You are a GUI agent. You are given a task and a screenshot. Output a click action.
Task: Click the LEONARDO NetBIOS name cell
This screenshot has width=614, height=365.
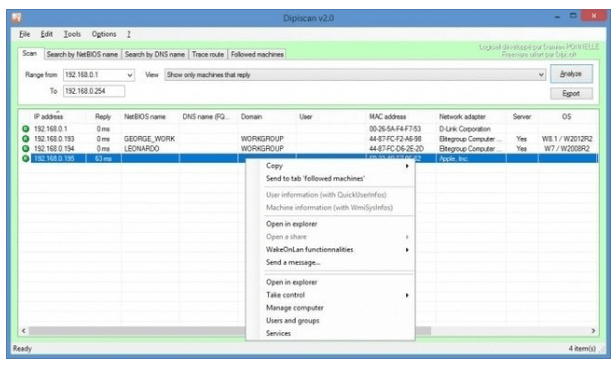[x=141, y=148]
